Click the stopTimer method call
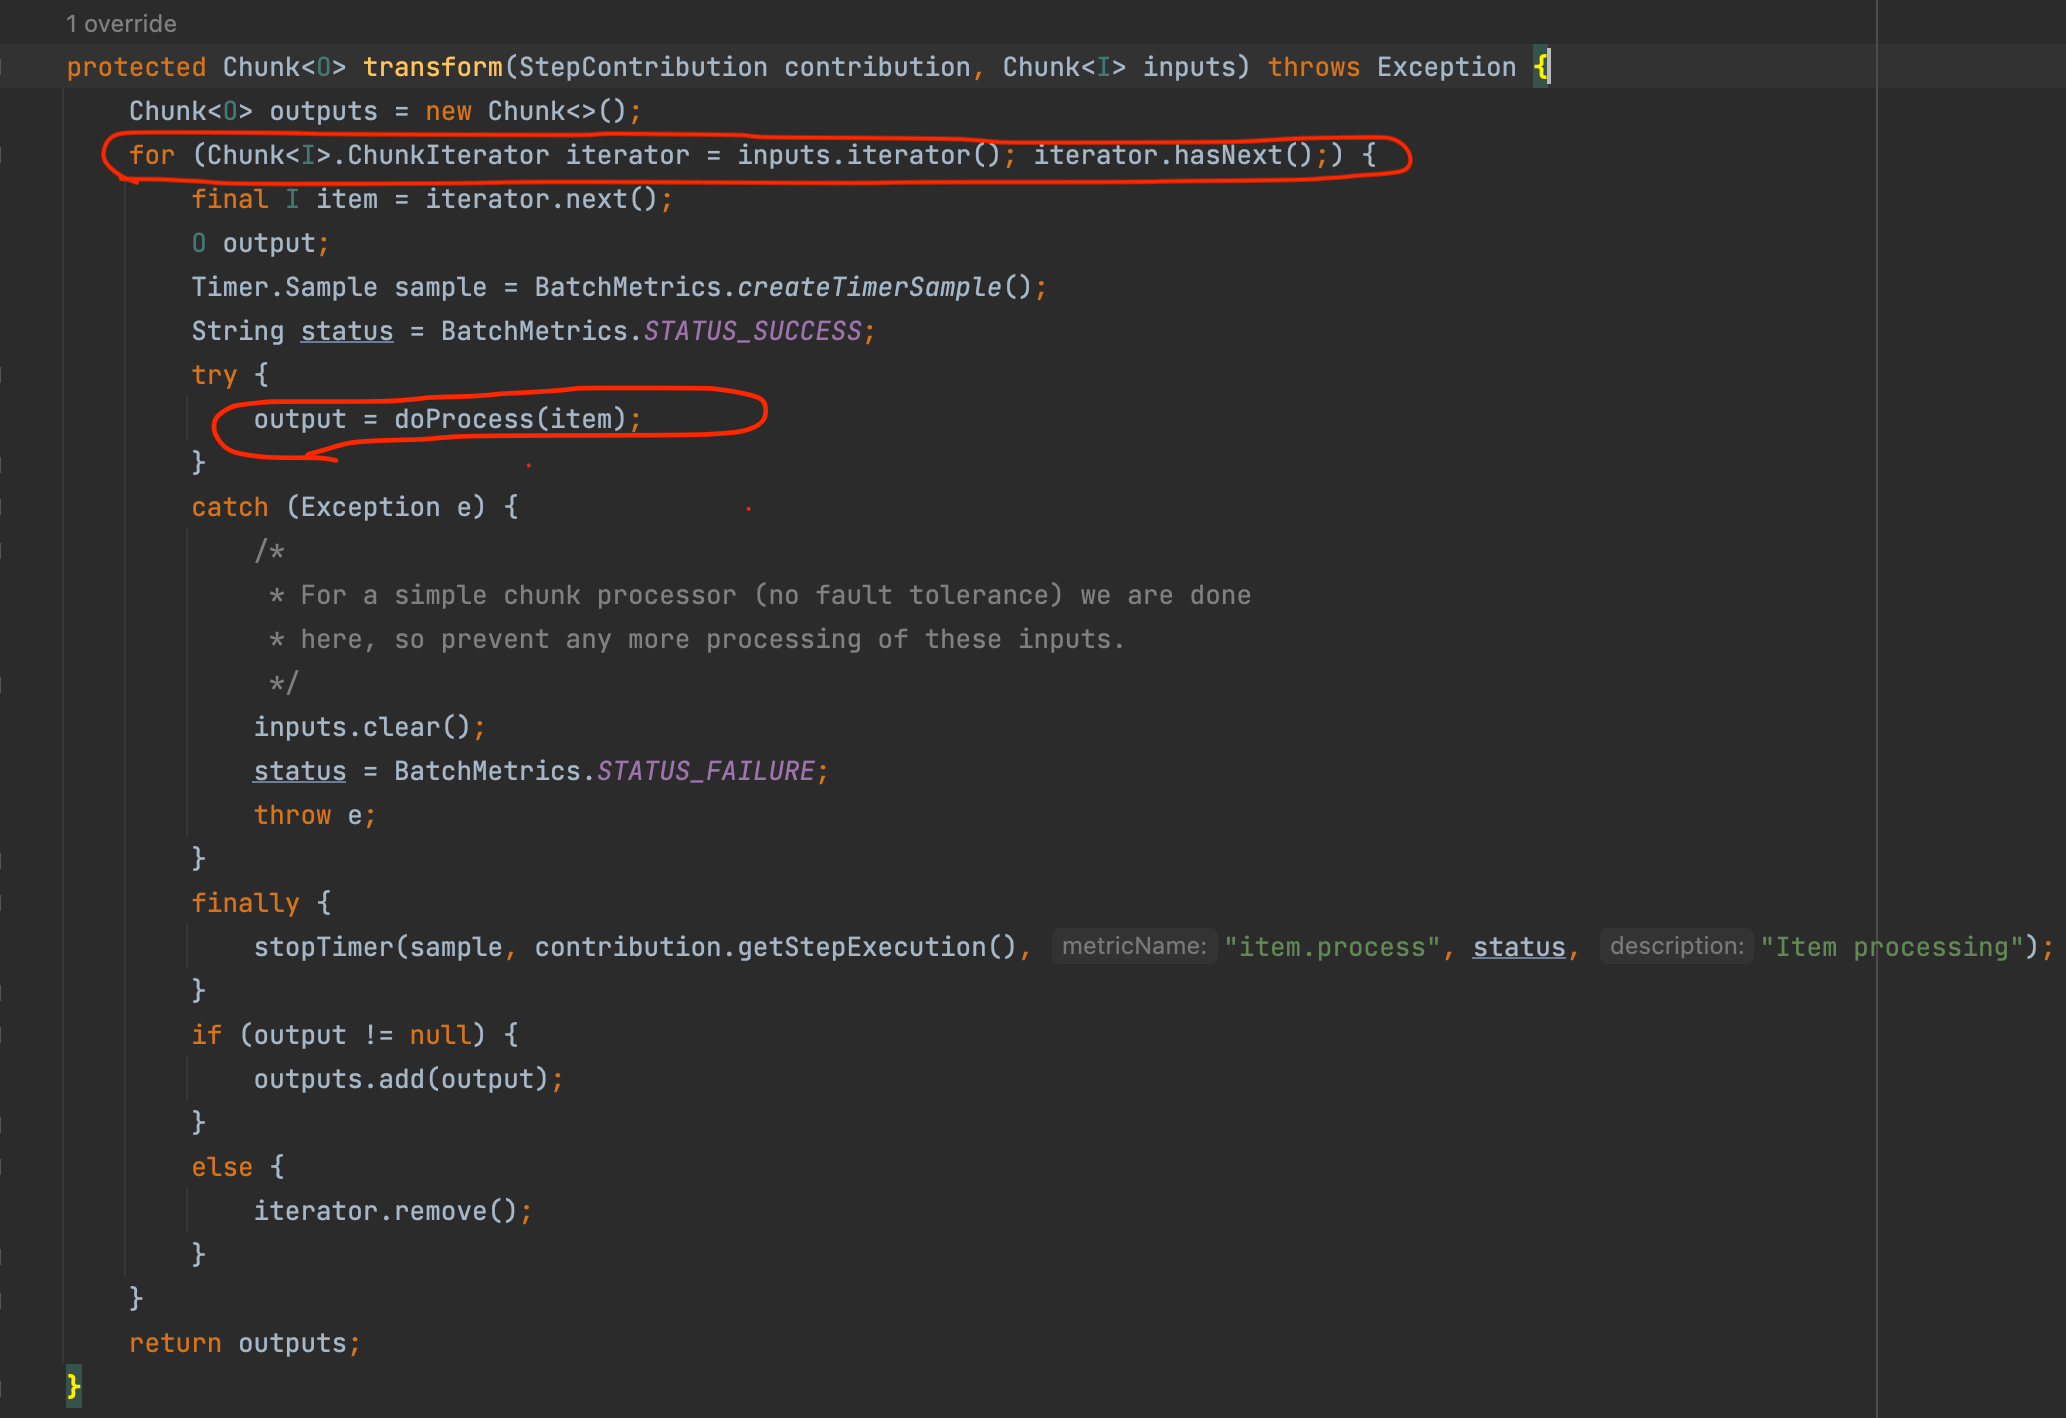The height and width of the screenshot is (1418, 2066). point(323,947)
